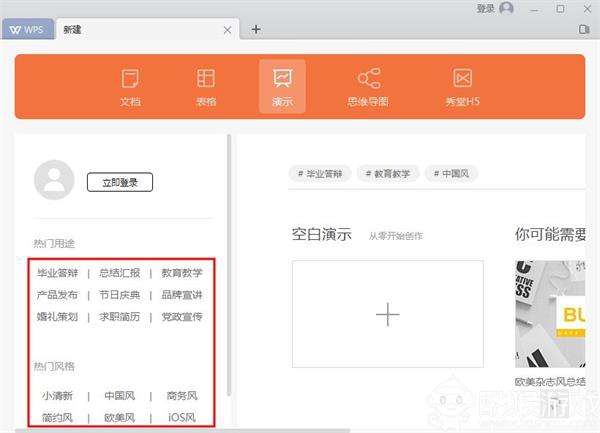The width and height of the screenshot is (600, 433).
Task: Minimize the WPS window
Action: click(x=534, y=9)
